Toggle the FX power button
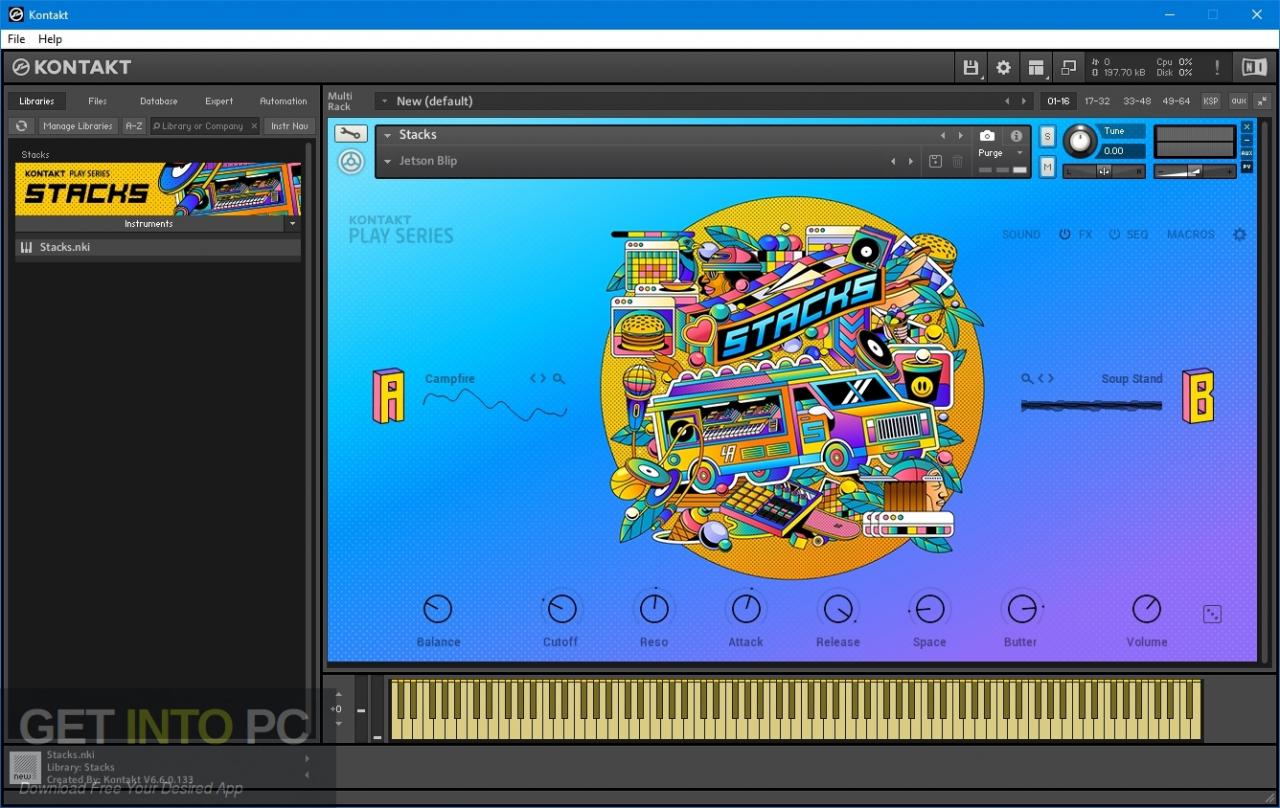Image resolution: width=1280 pixels, height=808 pixels. (1065, 234)
